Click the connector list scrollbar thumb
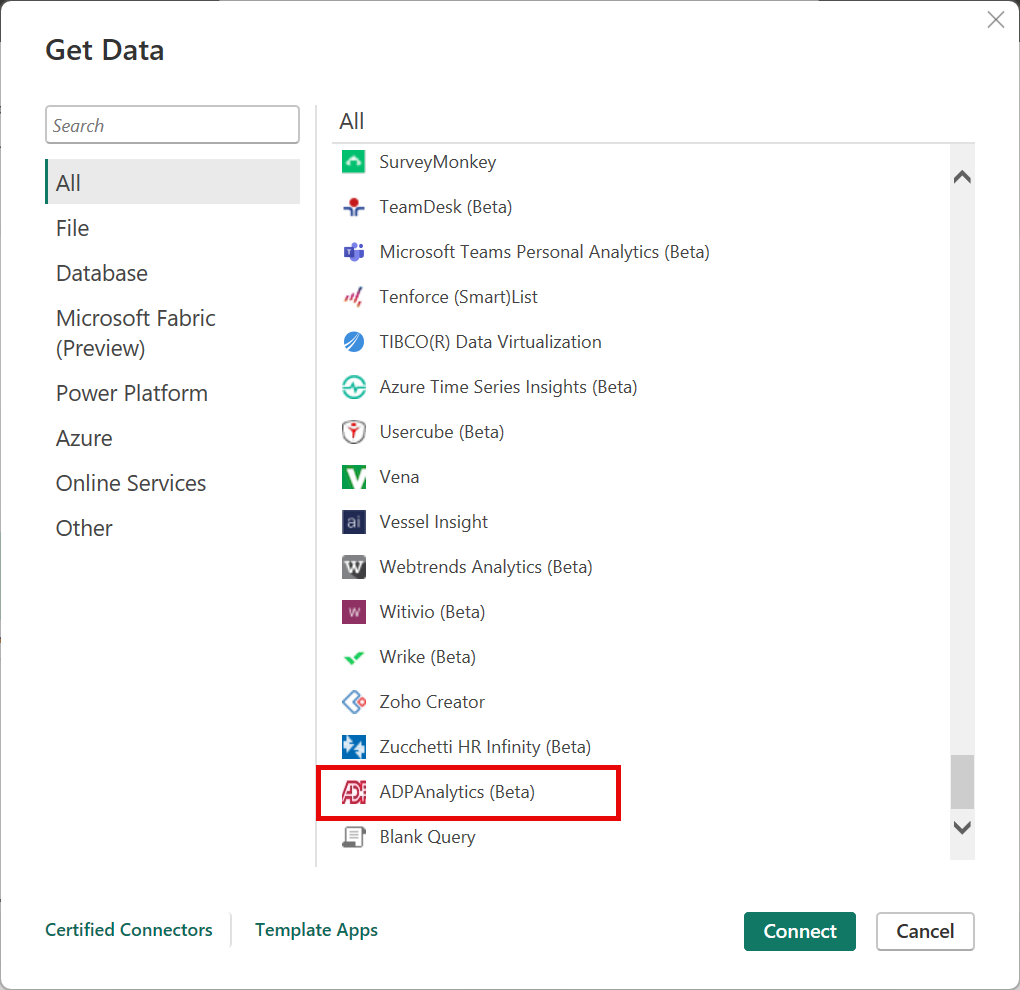The height and width of the screenshot is (990, 1020). click(x=961, y=781)
